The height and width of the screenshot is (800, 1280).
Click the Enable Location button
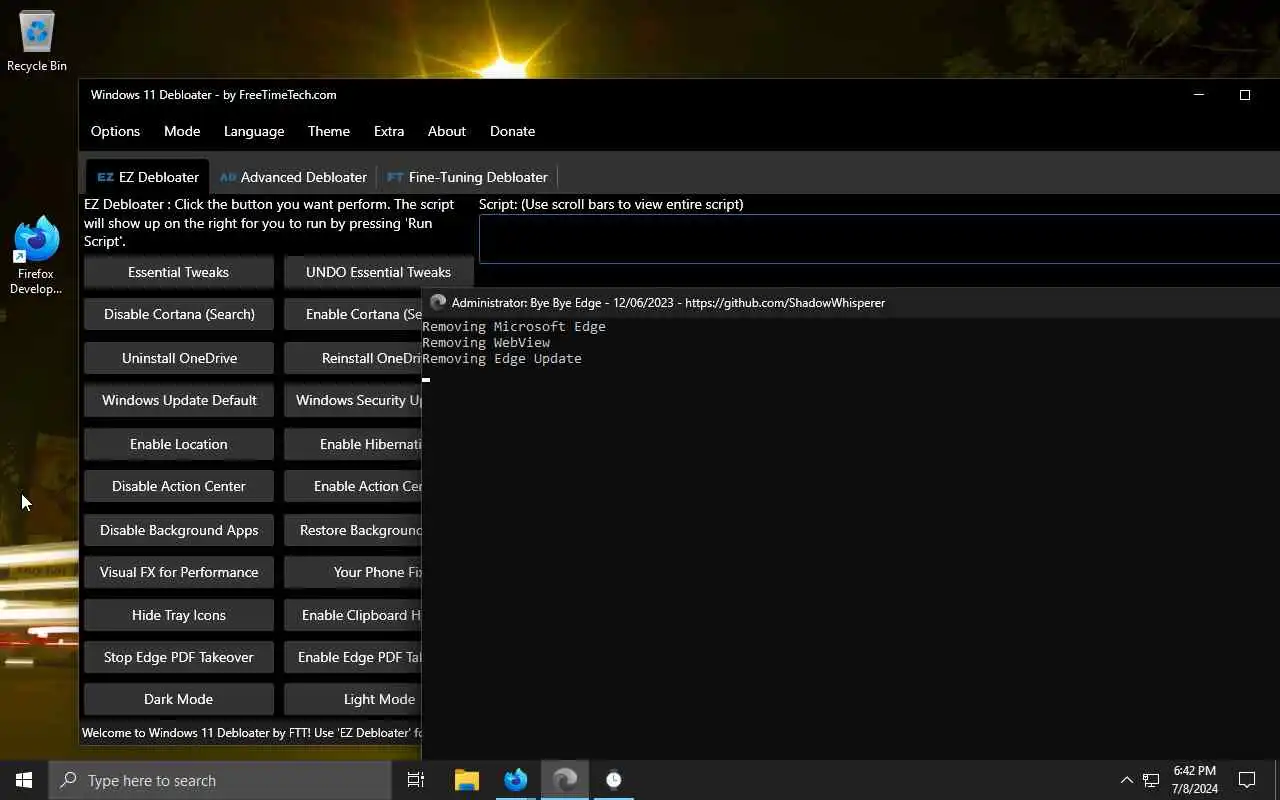point(179,444)
